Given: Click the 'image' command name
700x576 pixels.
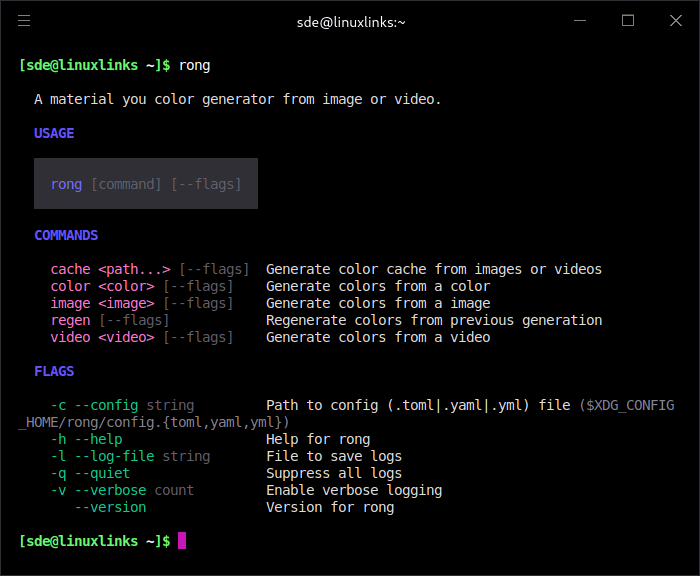Looking at the screenshot, I should click(x=70, y=303).
